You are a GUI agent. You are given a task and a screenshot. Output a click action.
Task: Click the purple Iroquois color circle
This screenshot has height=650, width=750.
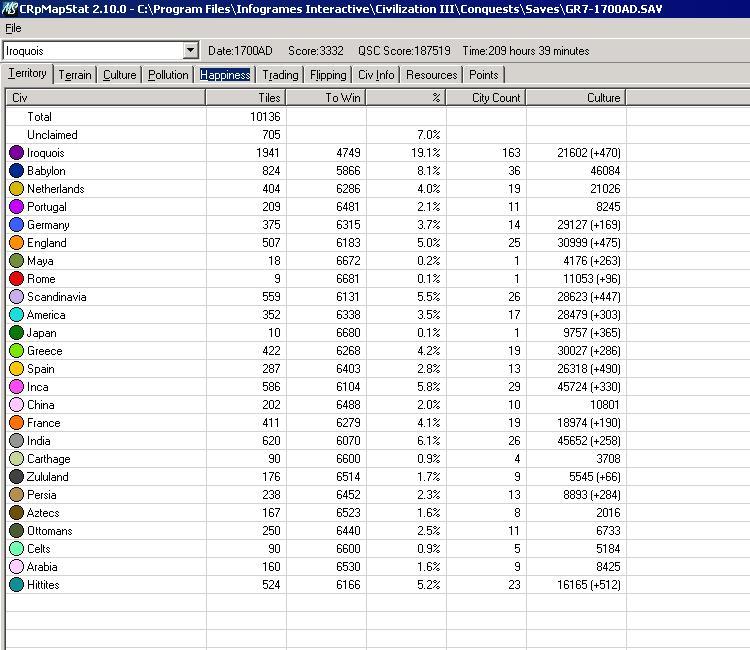[16, 153]
